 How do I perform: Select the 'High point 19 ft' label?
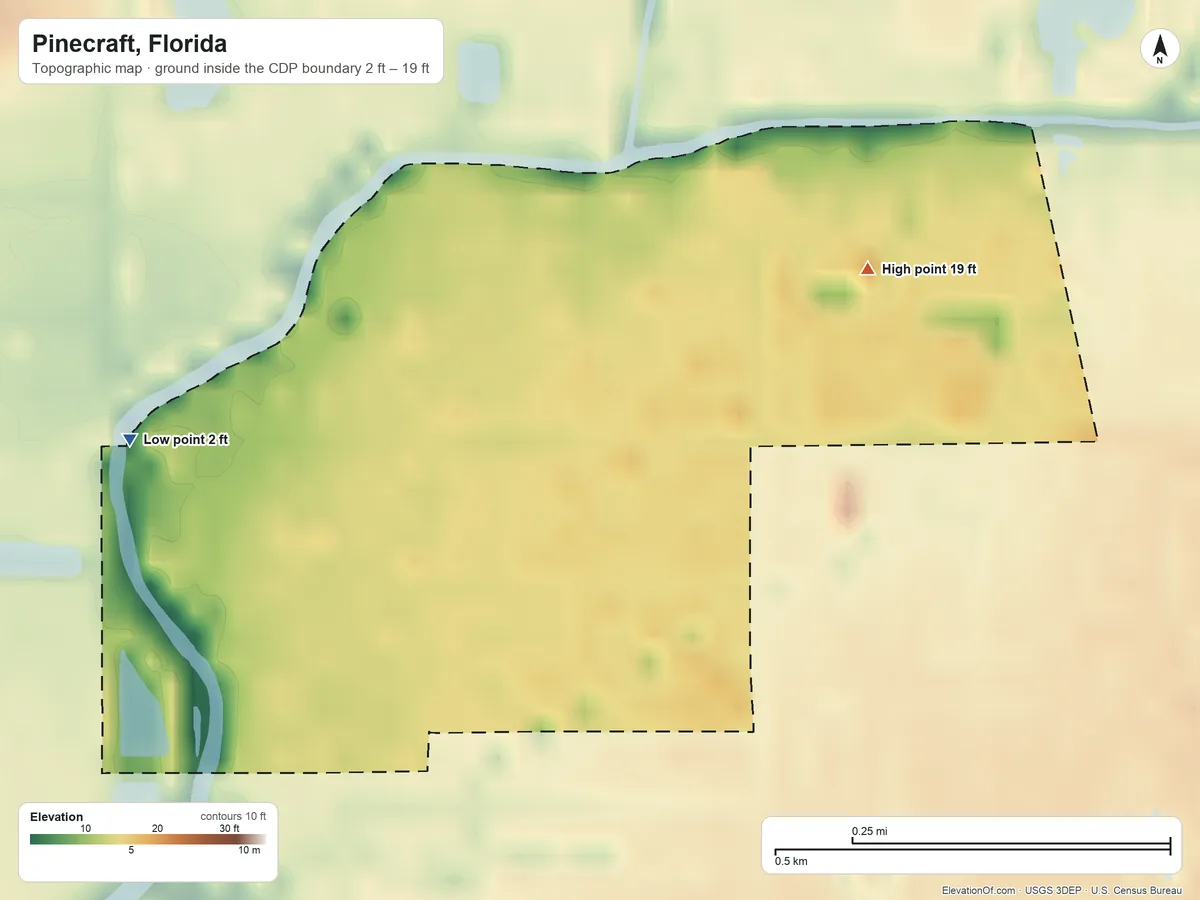click(929, 269)
